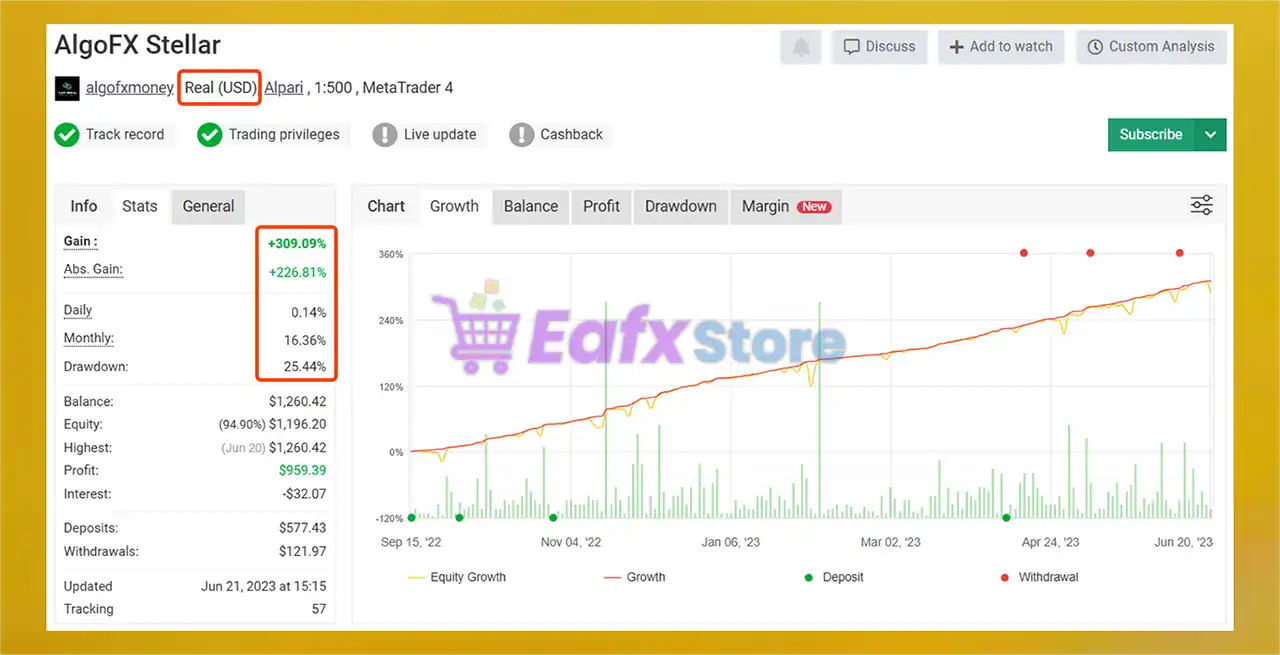This screenshot has height=655, width=1280.
Task: Click the Cashback warning icon
Action: click(x=521, y=135)
